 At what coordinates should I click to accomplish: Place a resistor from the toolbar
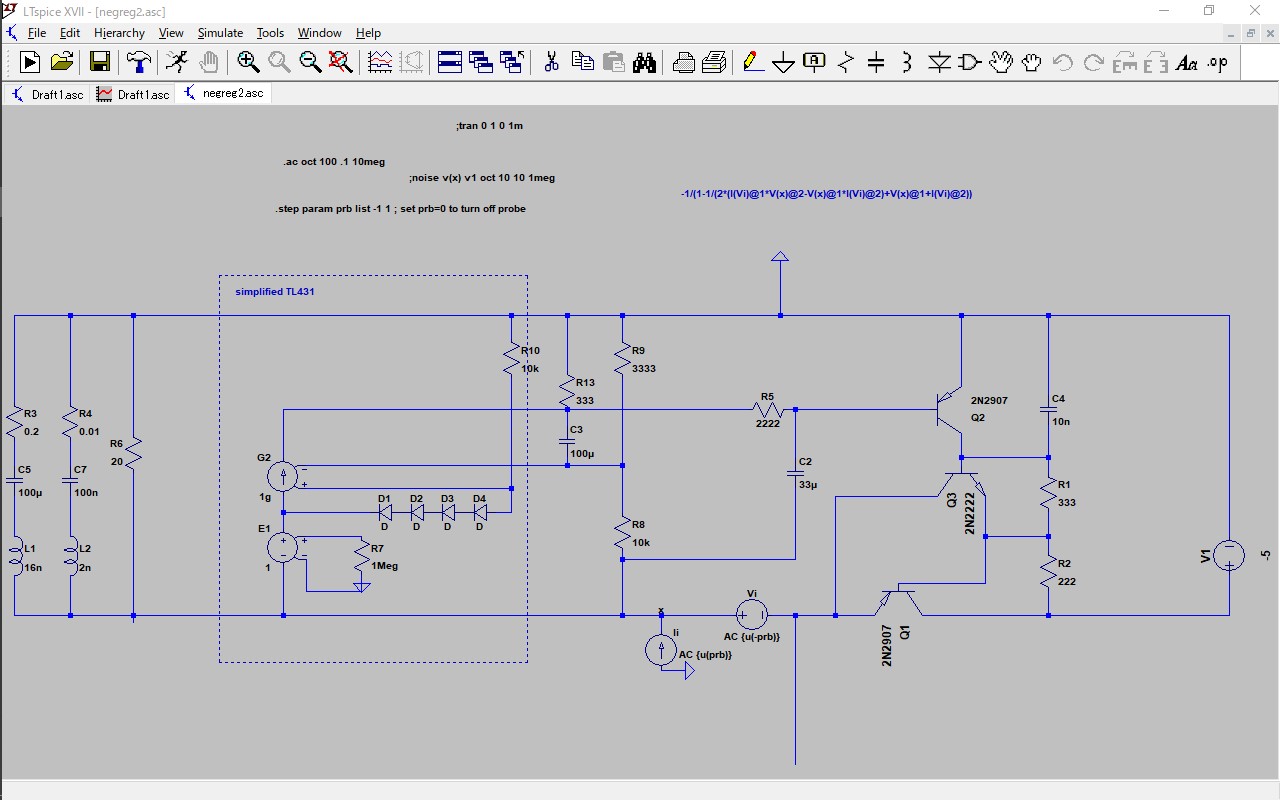(x=846, y=62)
